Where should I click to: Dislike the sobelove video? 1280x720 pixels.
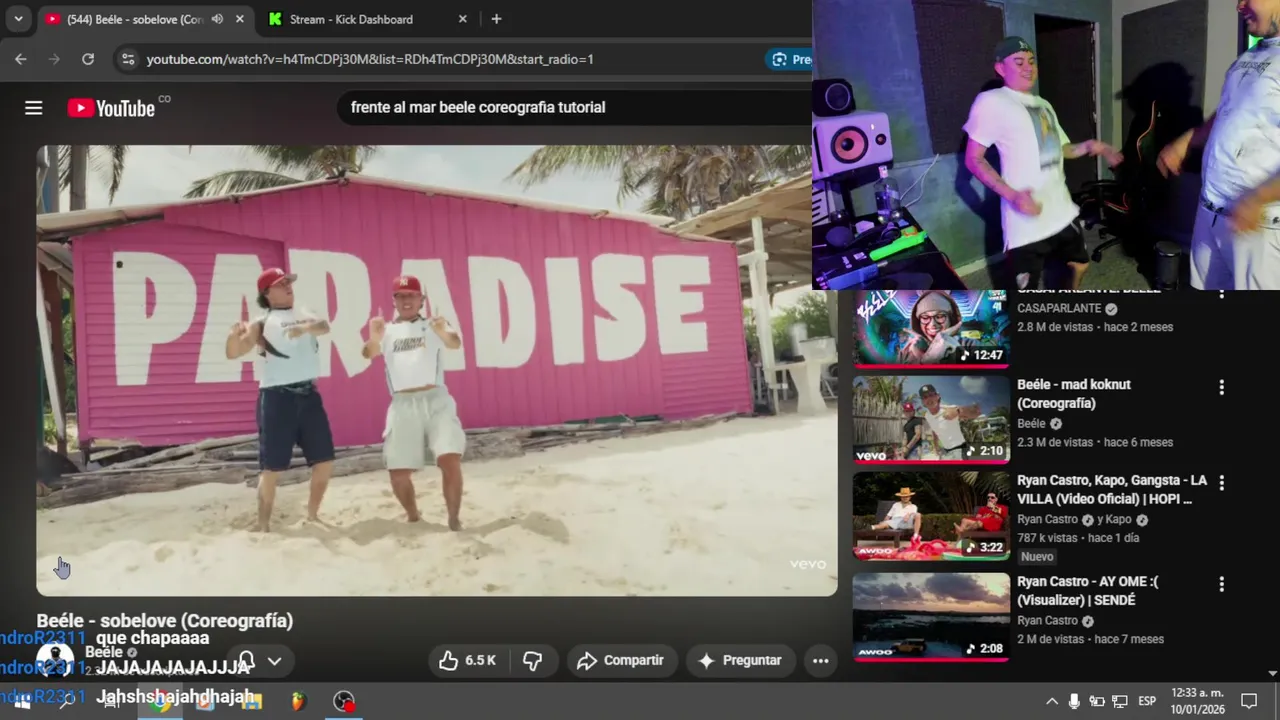pos(533,660)
